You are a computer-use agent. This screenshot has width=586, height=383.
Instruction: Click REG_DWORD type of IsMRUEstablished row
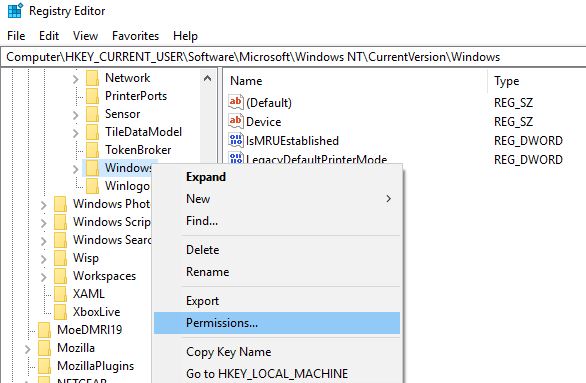(x=528, y=140)
